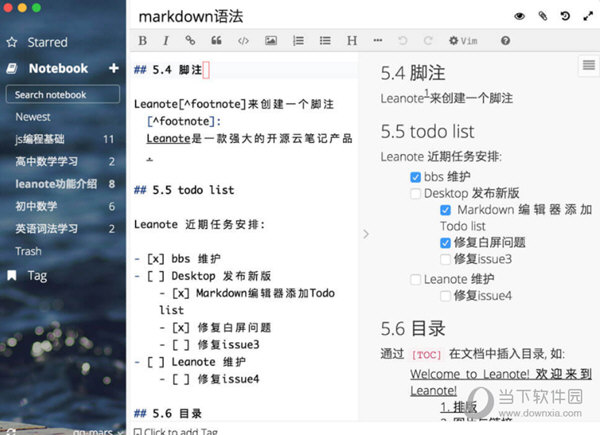
Task: Apply bold formatting from the editor toolbar
Action: pyautogui.click(x=143, y=41)
